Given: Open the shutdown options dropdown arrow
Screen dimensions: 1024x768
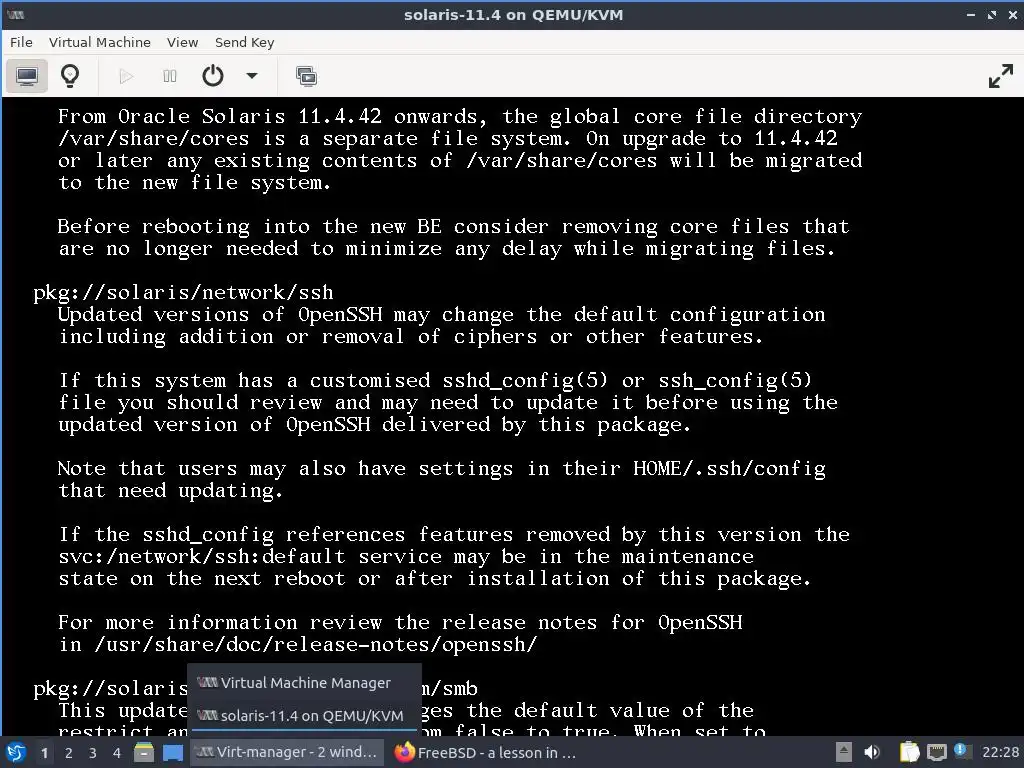Looking at the screenshot, I should pyautogui.click(x=251, y=76).
